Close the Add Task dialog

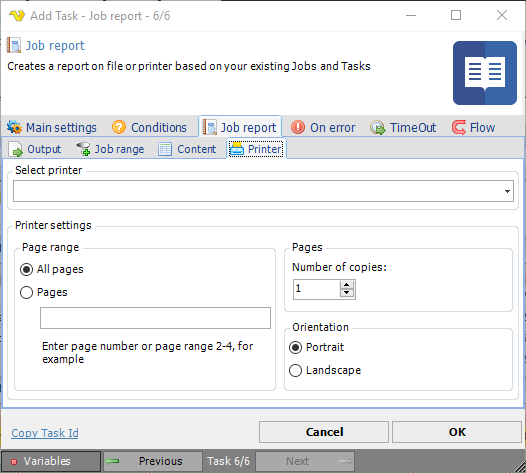[x=502, y=15]
